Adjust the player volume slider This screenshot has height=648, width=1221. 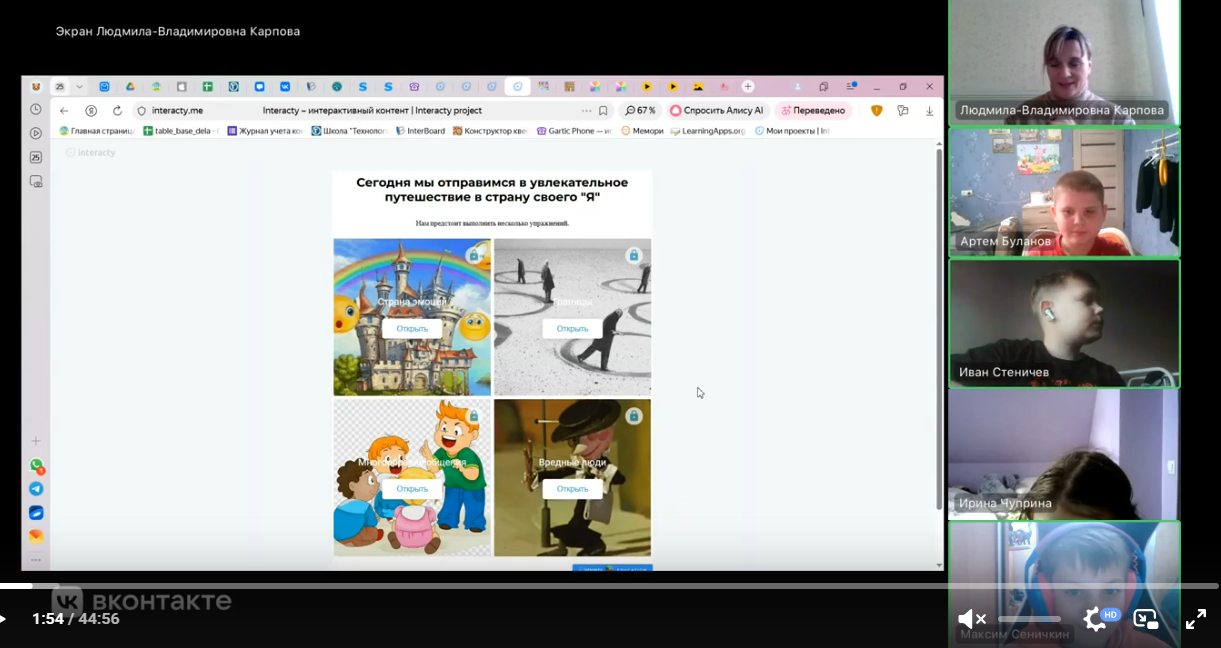pyautogui.click(x=1030, y=619)
